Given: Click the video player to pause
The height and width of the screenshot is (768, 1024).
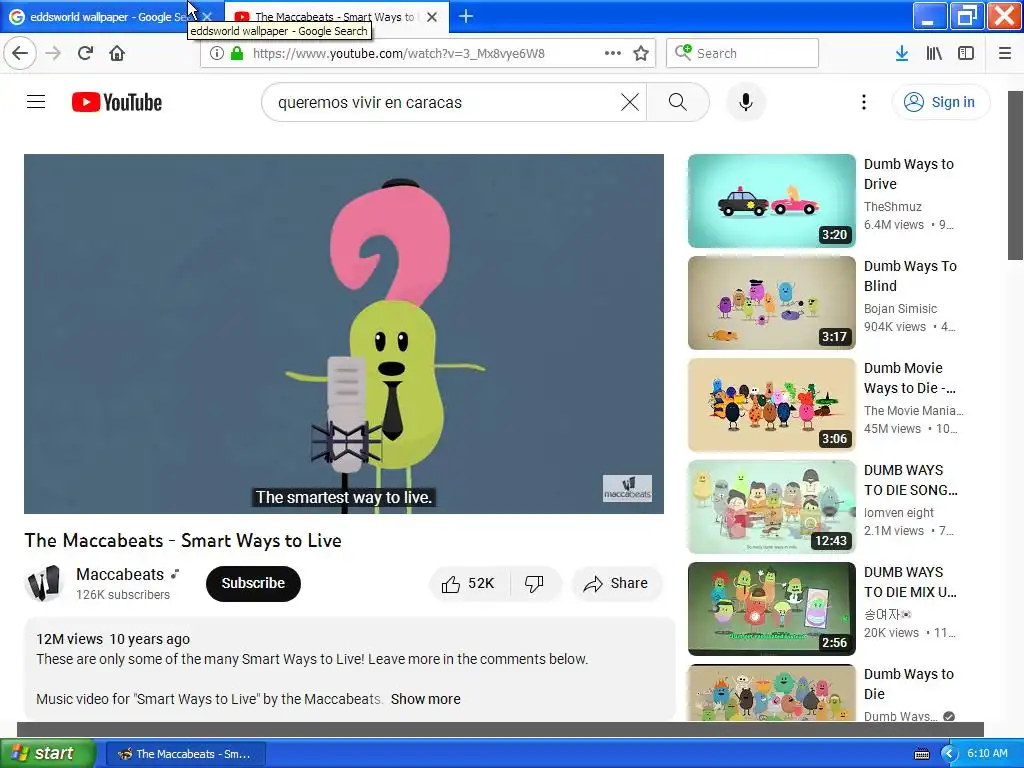Looking at the screenshot, I should (344, 334).
